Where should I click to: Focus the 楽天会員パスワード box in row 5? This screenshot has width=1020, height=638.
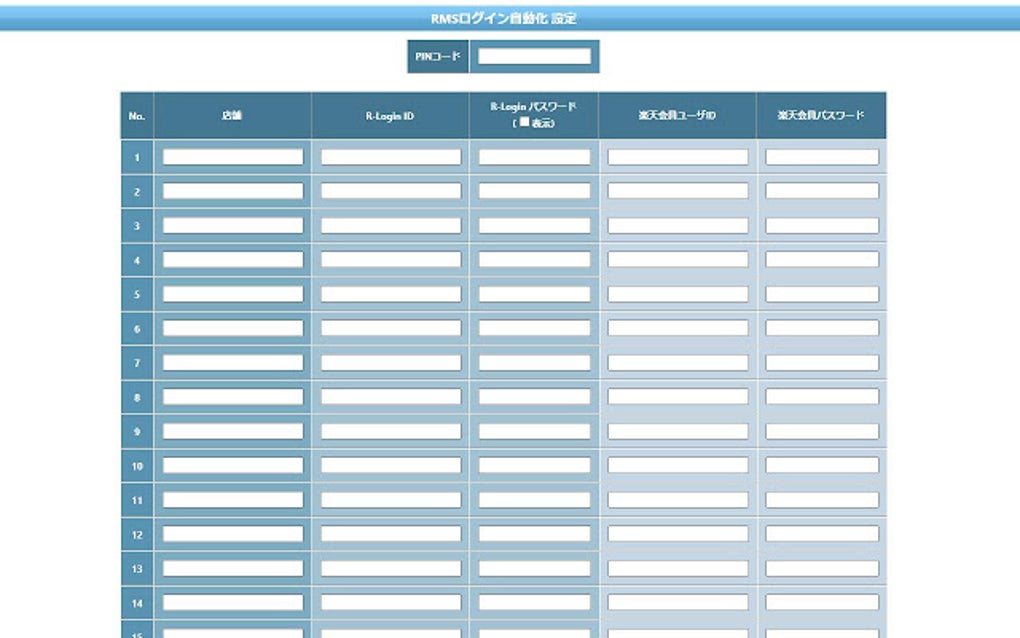pyautogui.click(x=822, y=294)
